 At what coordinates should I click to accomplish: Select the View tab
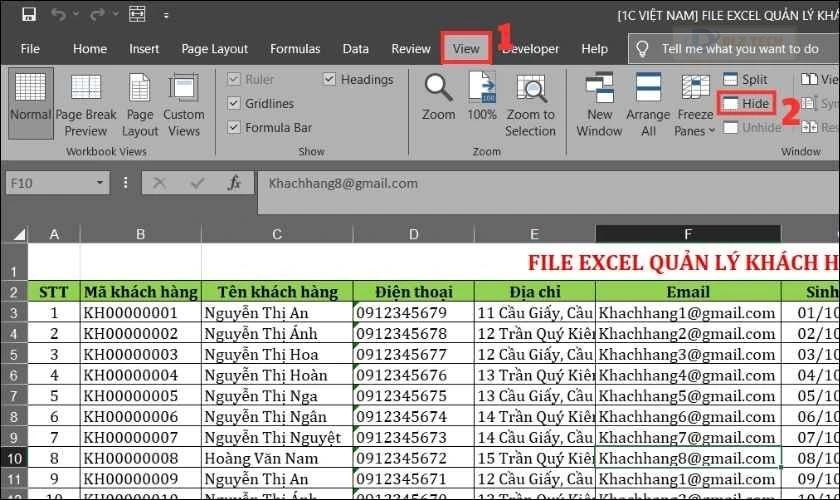tap(466, 49)
